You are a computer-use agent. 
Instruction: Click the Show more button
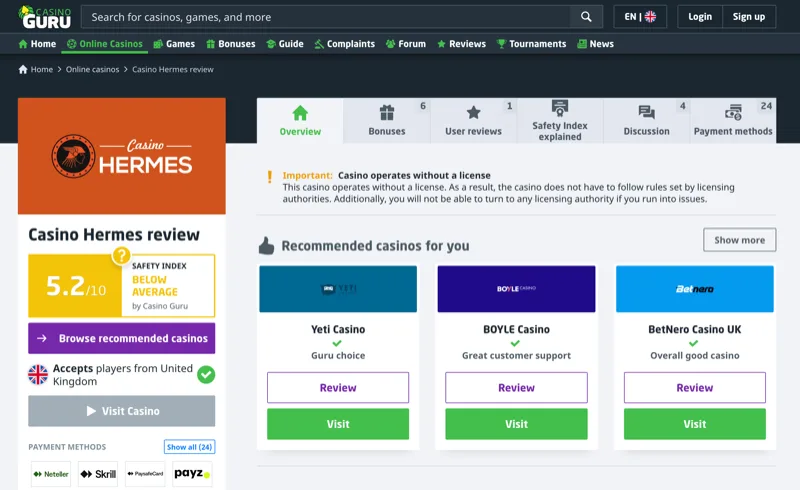(x=739, y=240)
